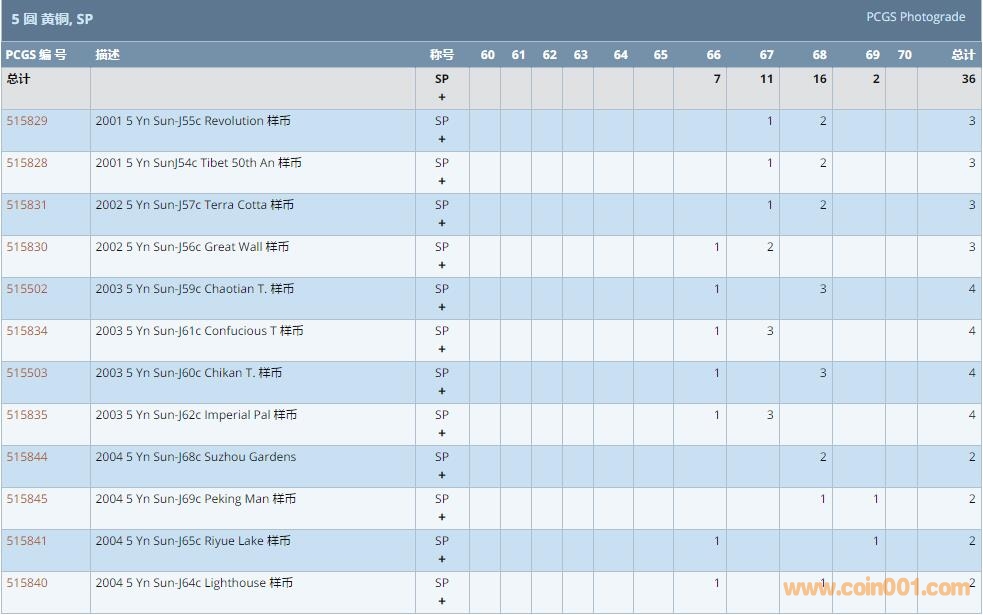This screenshot has width=983, height=615.
Task: Open the 515831 Terra Cotta coin link
Action: (27, 205)
